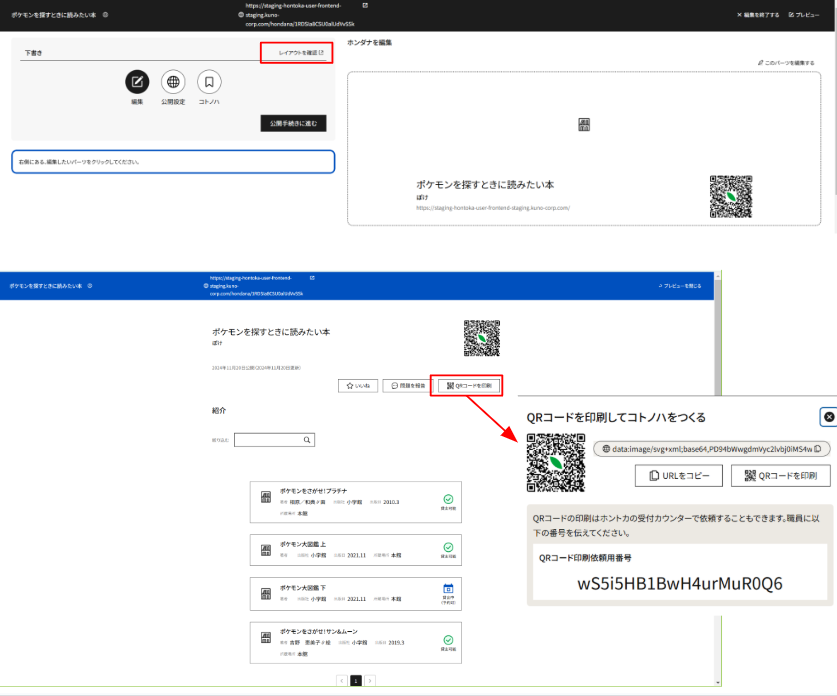The image size is (837, 696).
Task: Click heading QRコードを印刷してコトノハをつくる
Action: click(x=616, y=417)
